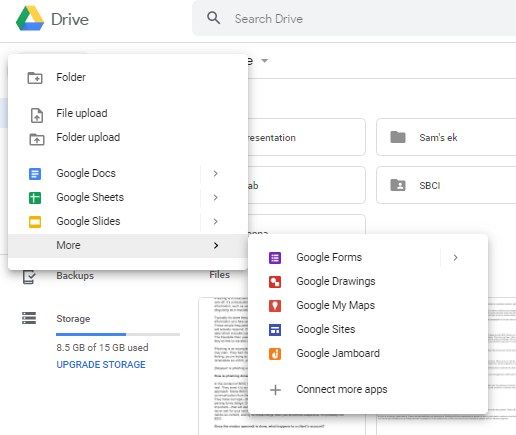
Task: Click the red Google Drawings icon
Action: pyautogui.click(x=275, y=282)
